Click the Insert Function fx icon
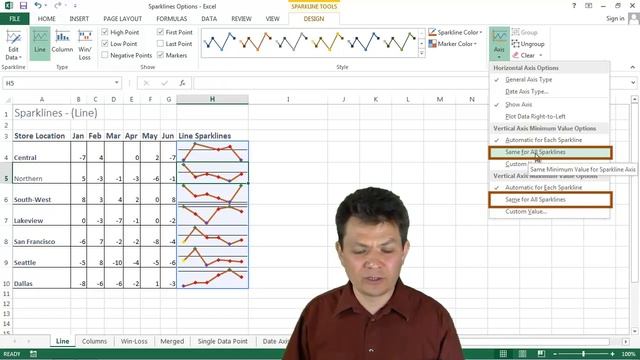Viewport: 640px width, 360px height. click(182, 83)
